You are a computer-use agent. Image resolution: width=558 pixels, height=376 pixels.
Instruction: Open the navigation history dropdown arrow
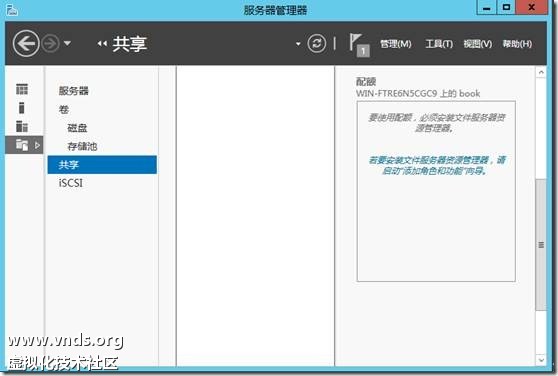(x=67, y=43)
